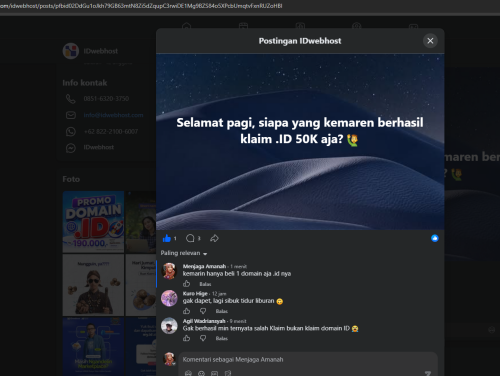This screenshot has width=500, height=376.
Task: Click phone number 0851-6320-3750
Action: (x=106, y=99)
